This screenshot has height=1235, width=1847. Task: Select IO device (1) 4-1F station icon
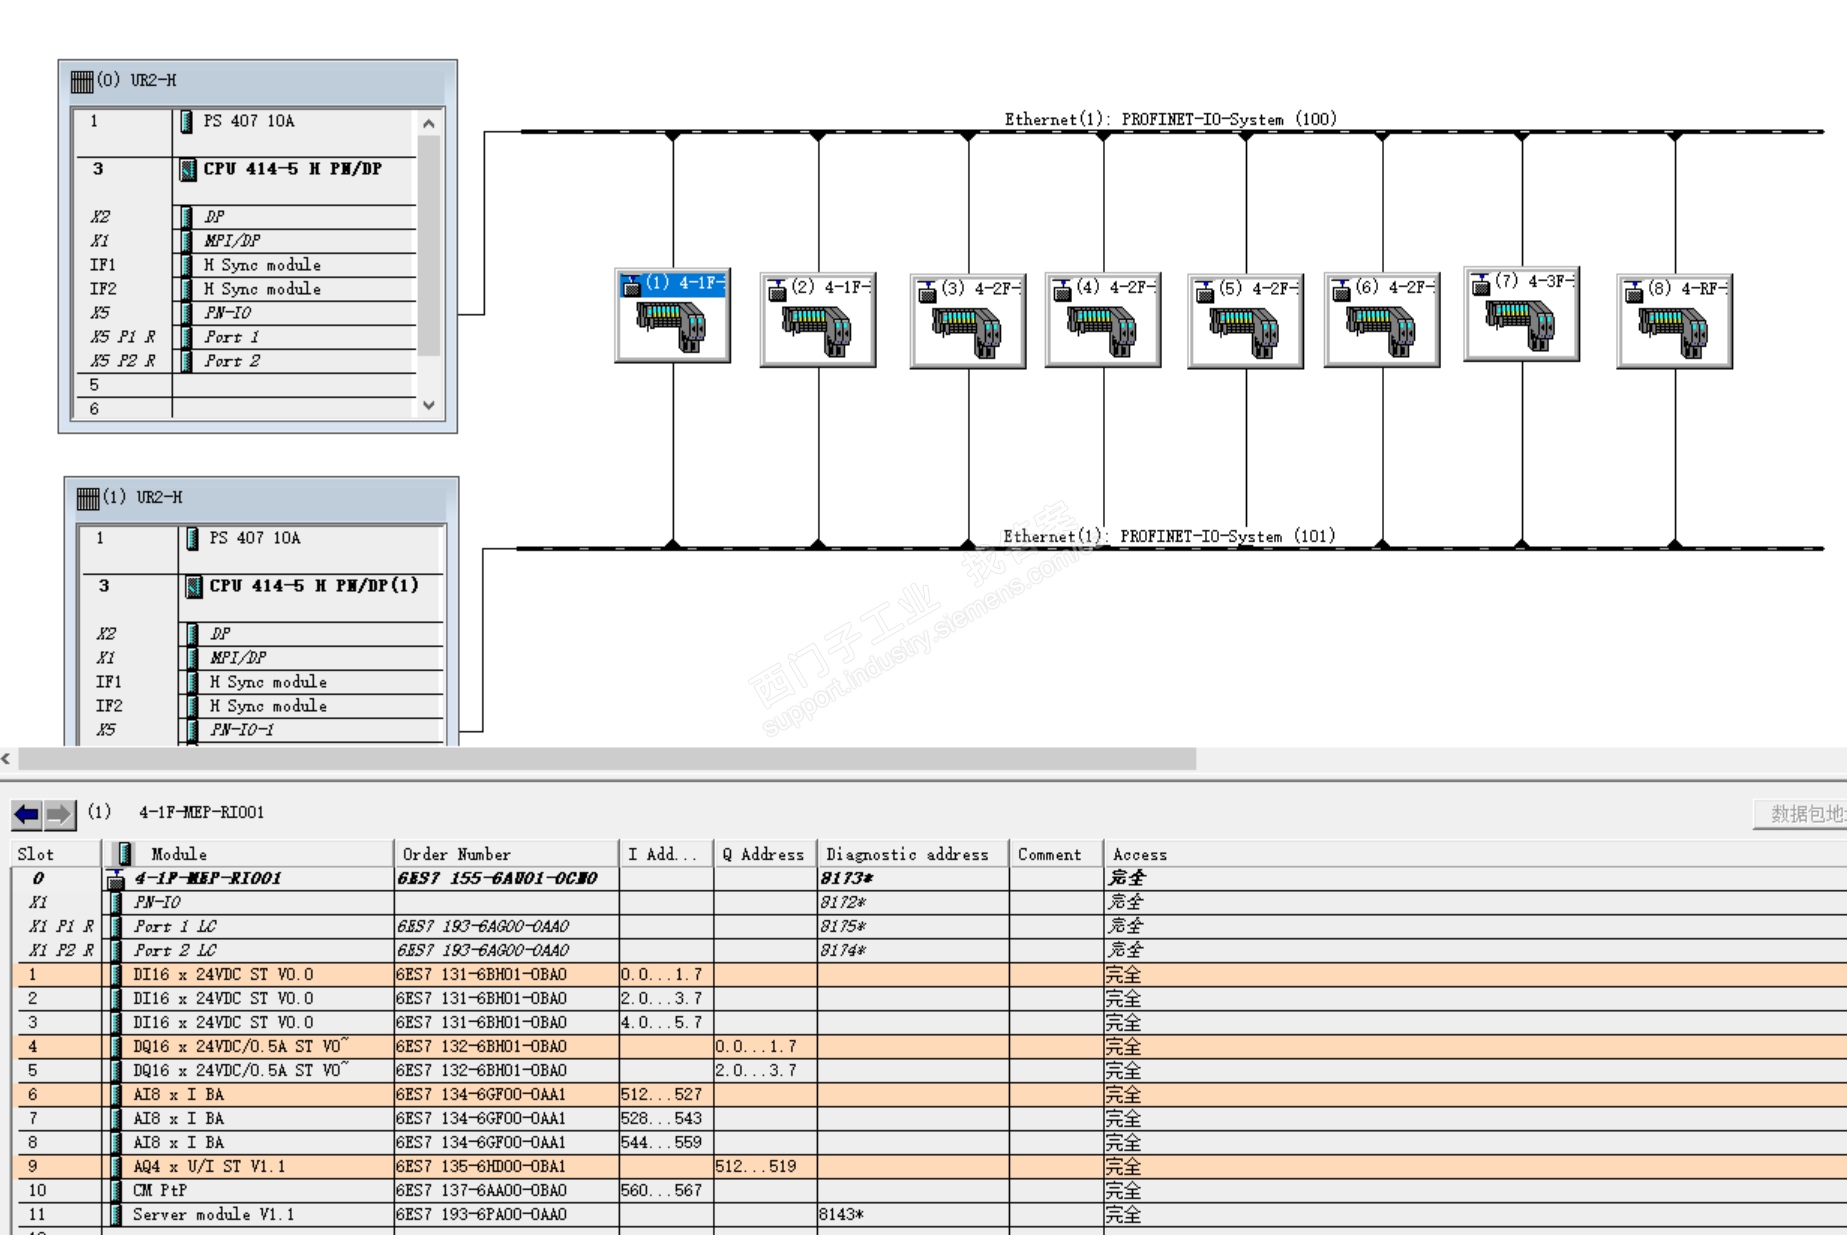click(672, 316)
